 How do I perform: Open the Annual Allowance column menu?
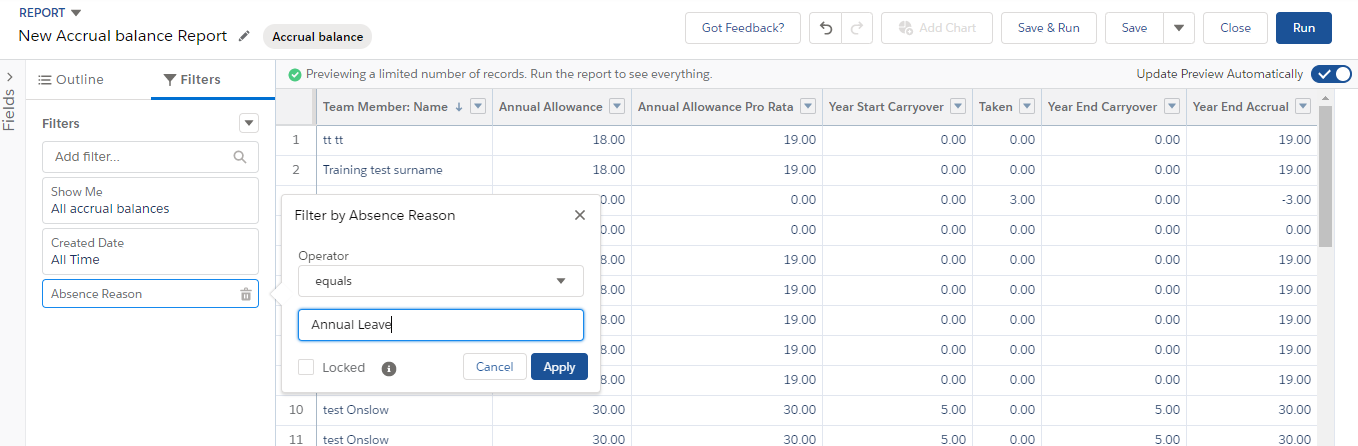click(617, 107)
